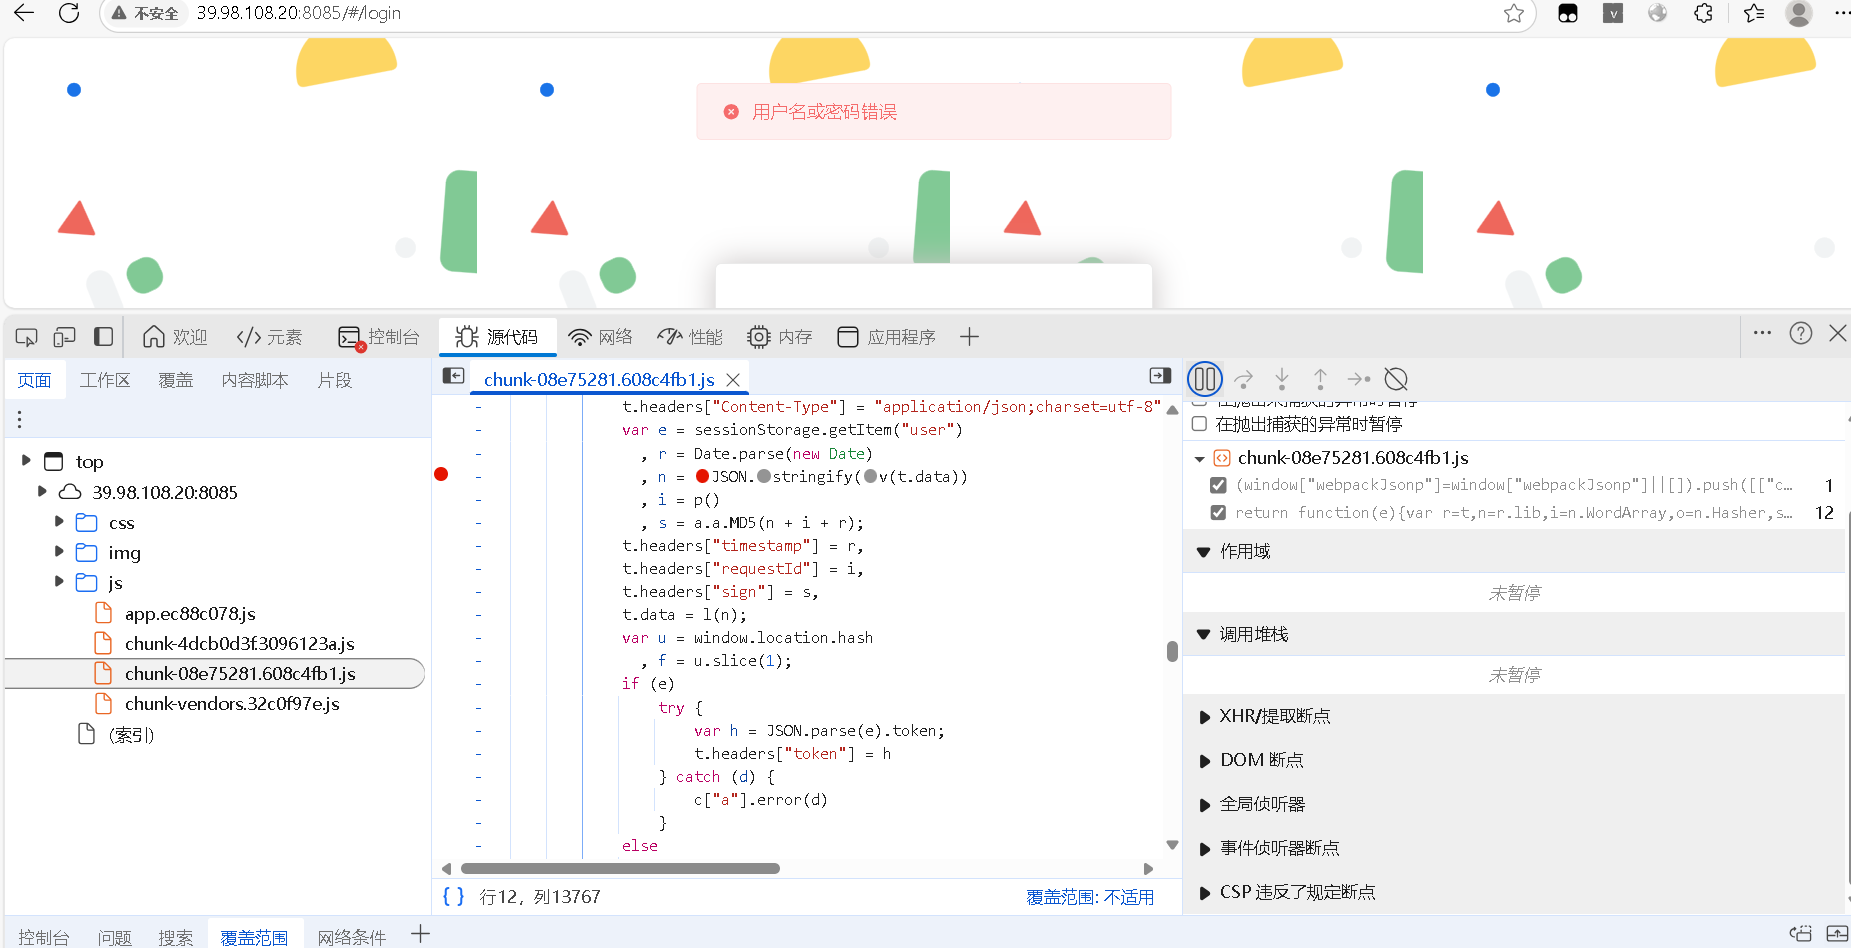Image resolution: width=1851 pixels, height=948 pixels.
Task: Open chunk-vendors.32c0f97e.js file
Action: point(232,703)
